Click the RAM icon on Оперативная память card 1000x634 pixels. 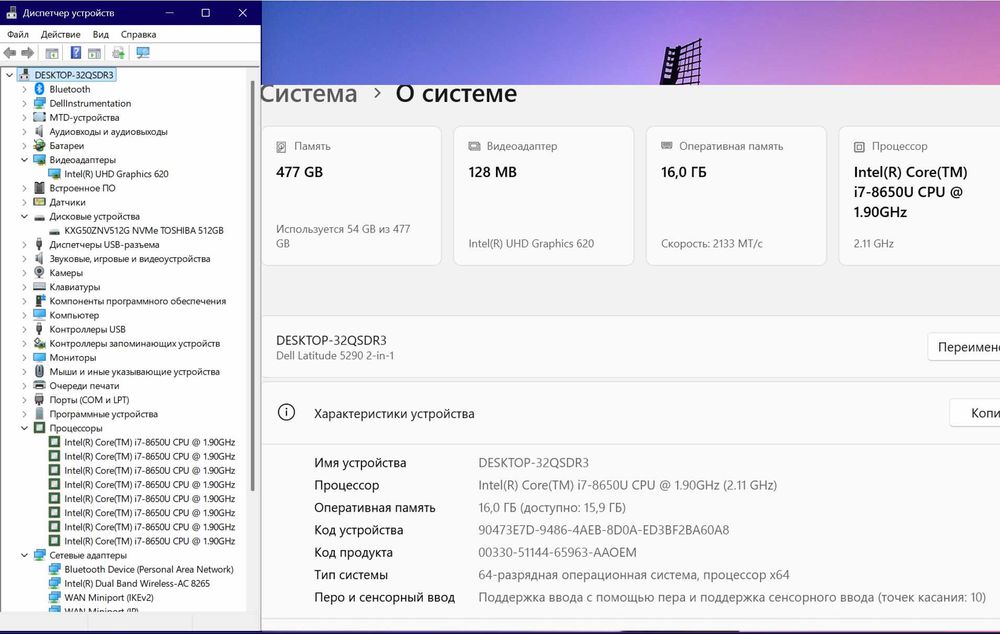666,146
